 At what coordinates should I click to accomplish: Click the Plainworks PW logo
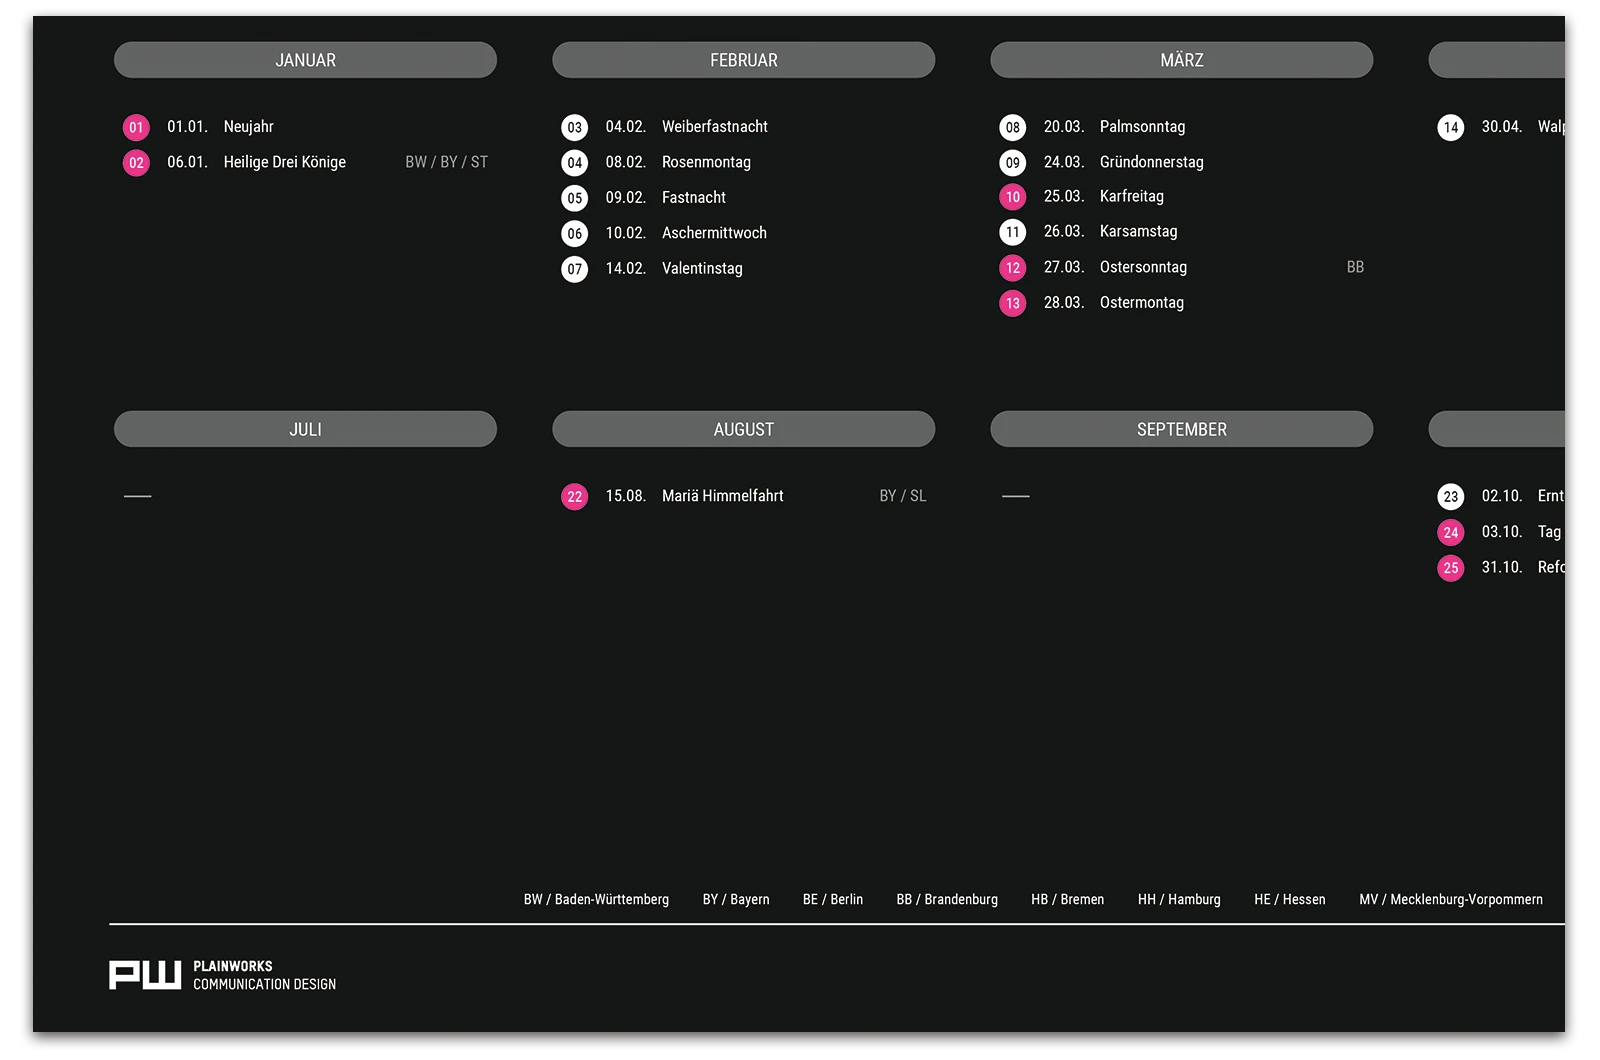pyautogui.click(x=145, y=975)
